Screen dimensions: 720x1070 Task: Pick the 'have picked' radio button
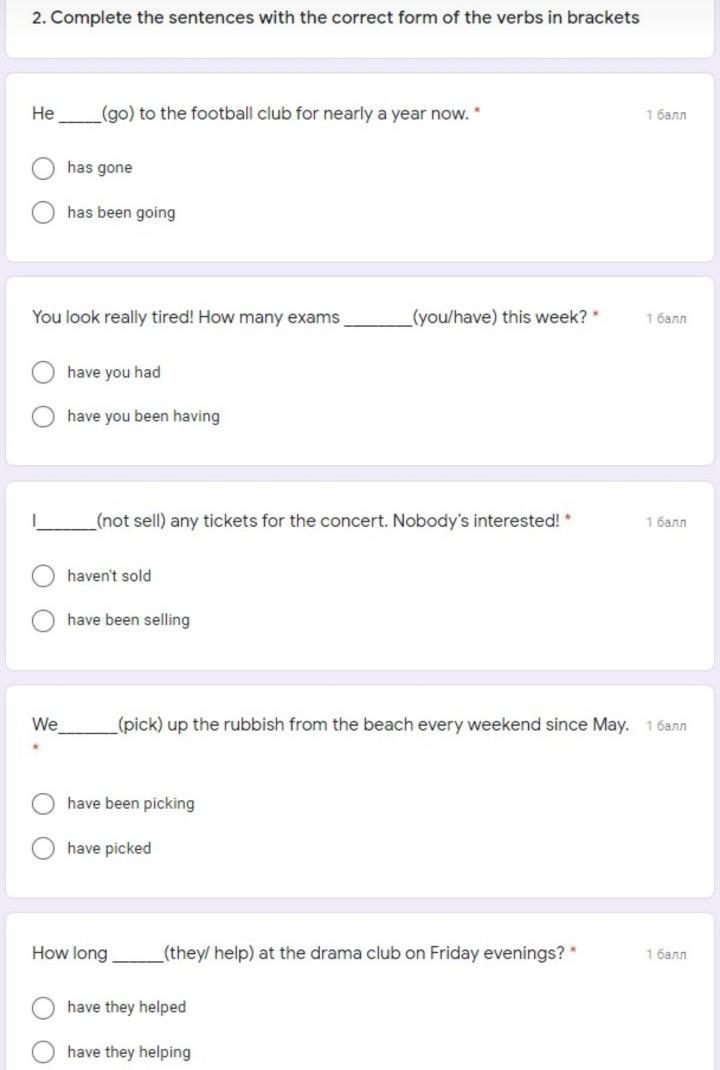pos(43,848)
